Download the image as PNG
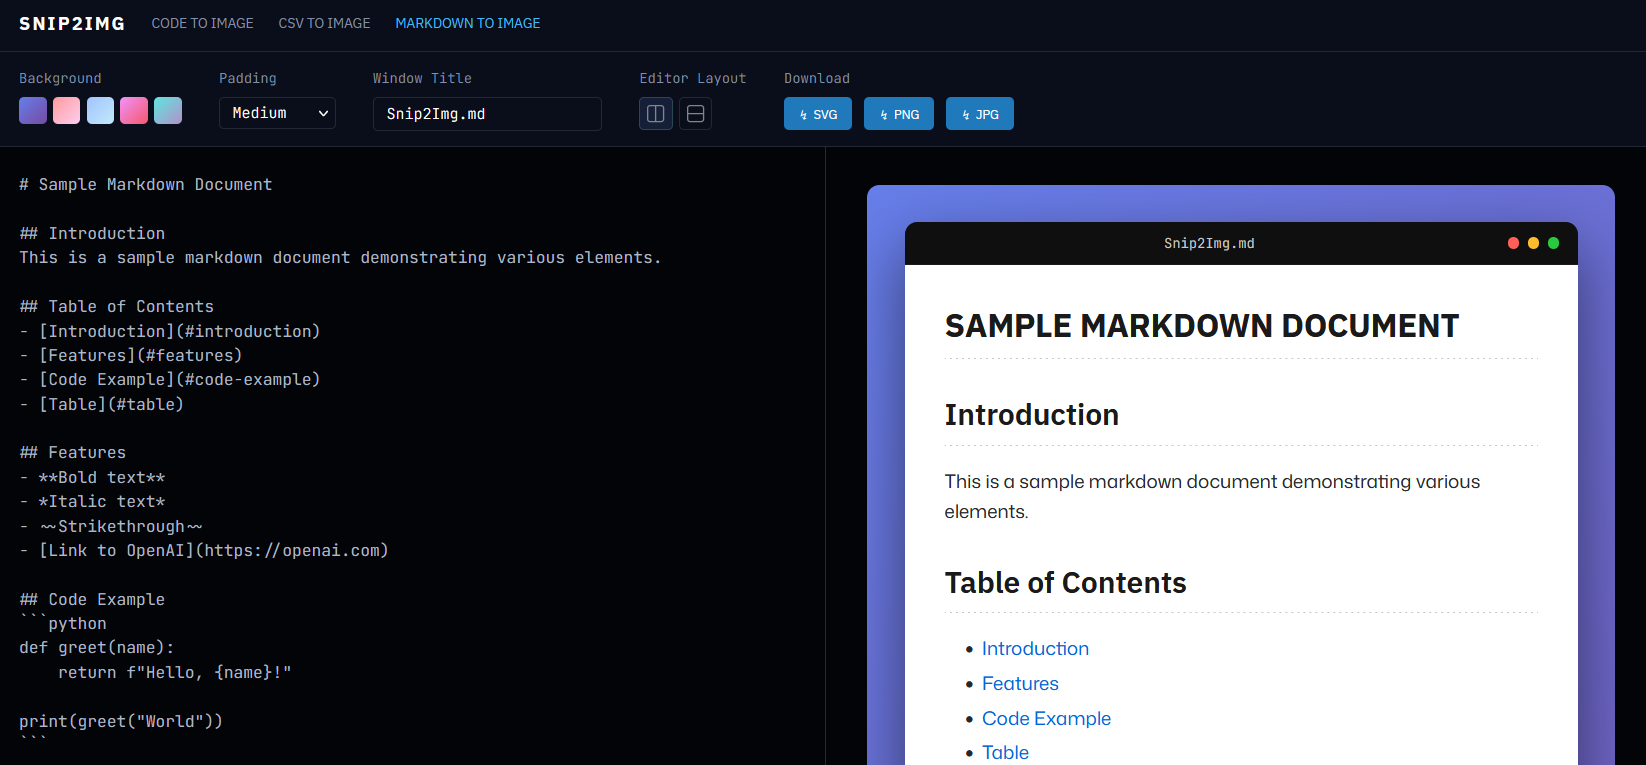The height and width of the screenshot is (765, 1646). pyautogui.click(x=899, y=114)
